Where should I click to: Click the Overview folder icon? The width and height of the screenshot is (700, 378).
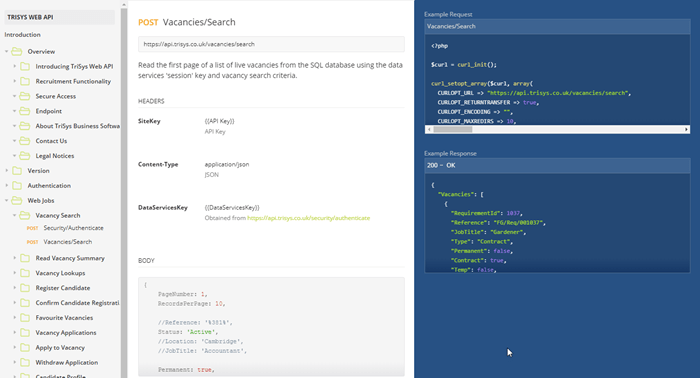(17, 51)
